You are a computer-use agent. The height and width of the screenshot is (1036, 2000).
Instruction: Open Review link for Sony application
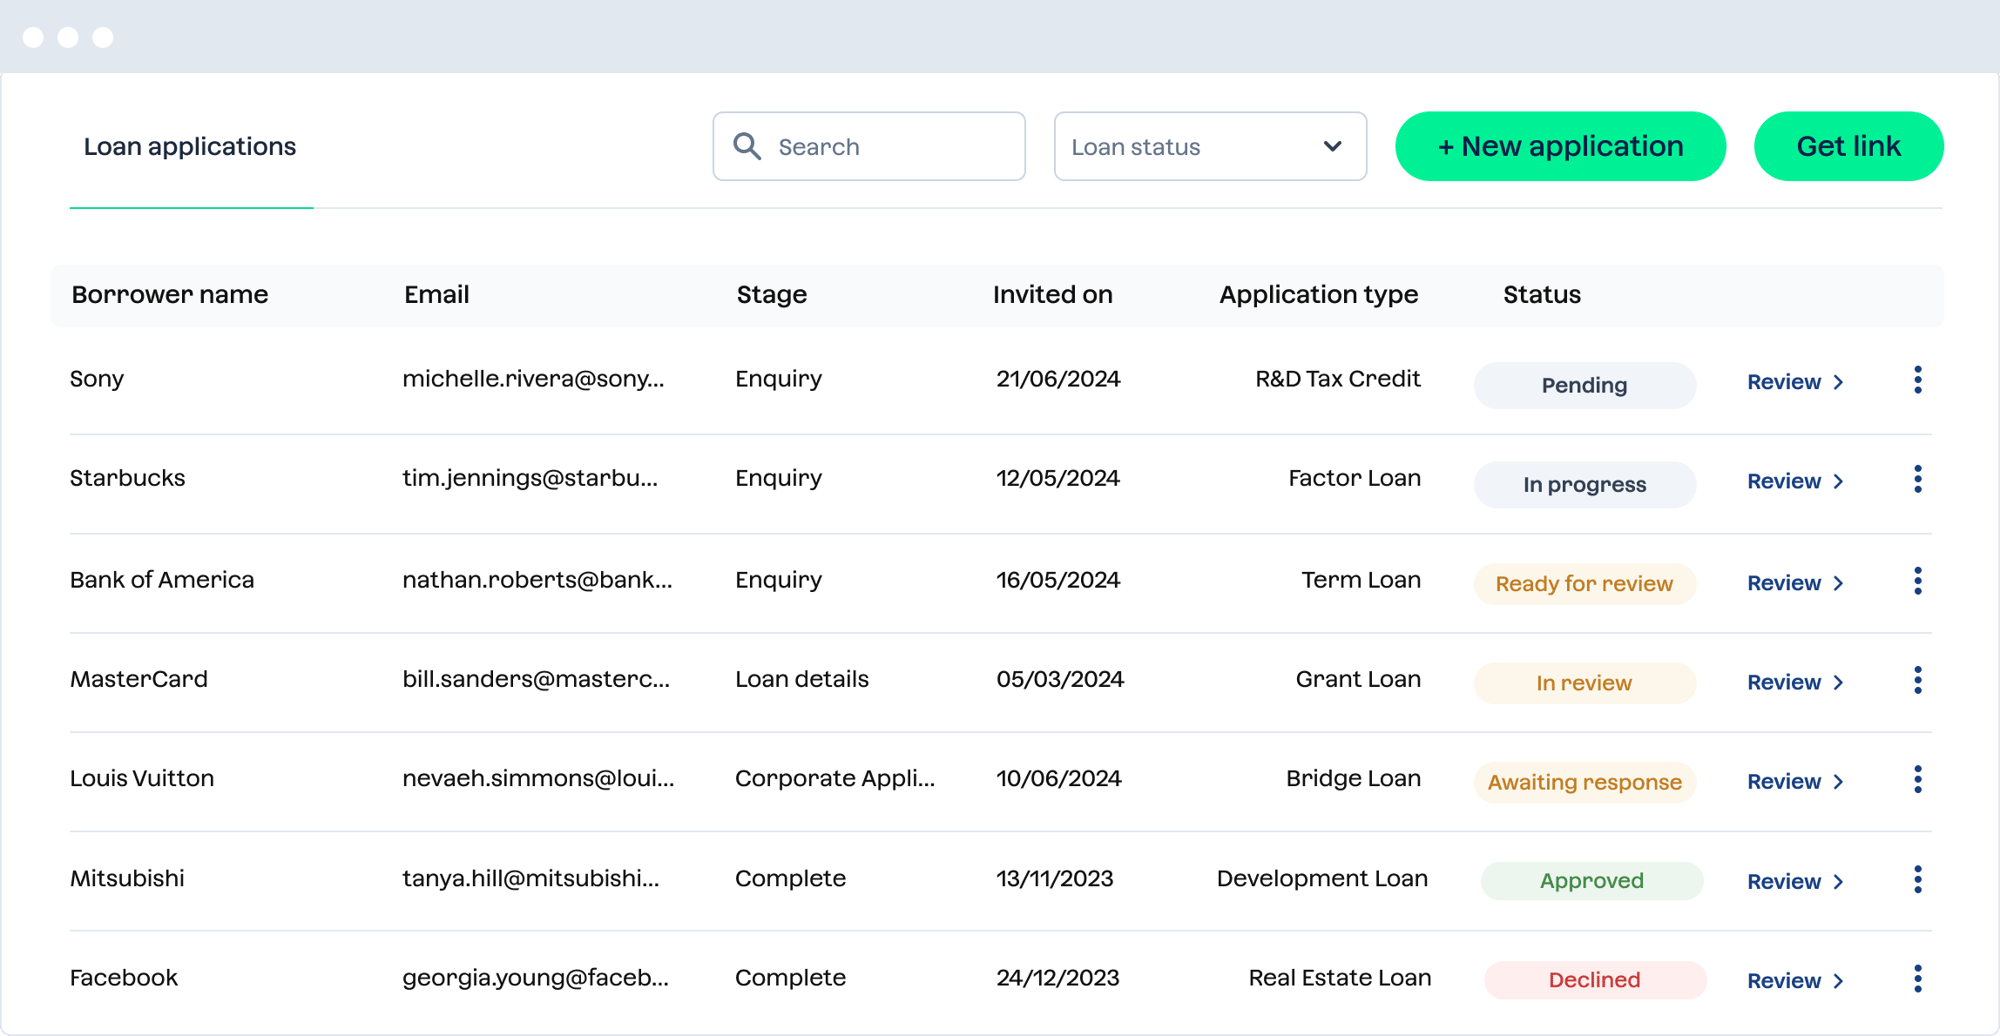coord(1794,382)
